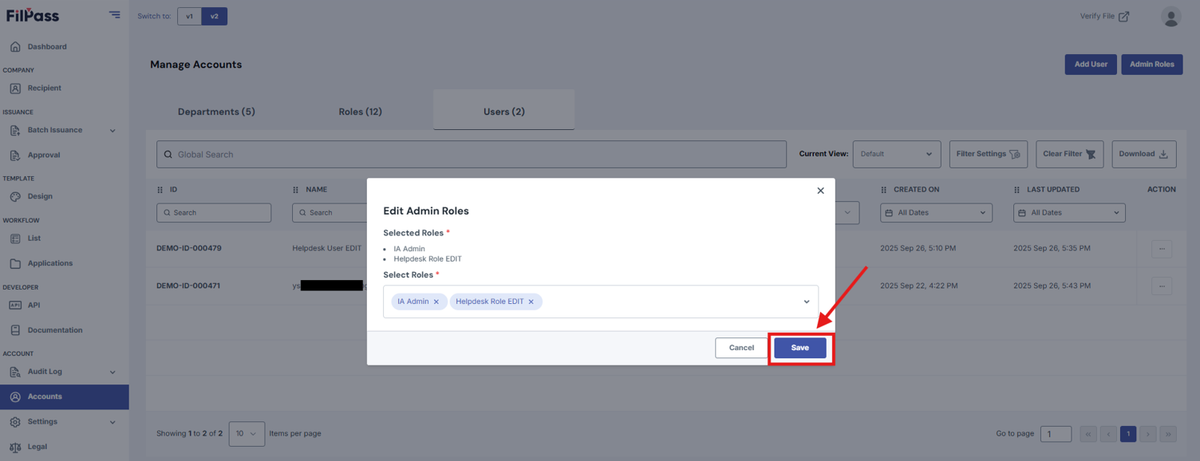Collapse the sidebar menu icon
Image resolution: width=1200 pixels, height=461 pixels.
(x=115, y=15)
